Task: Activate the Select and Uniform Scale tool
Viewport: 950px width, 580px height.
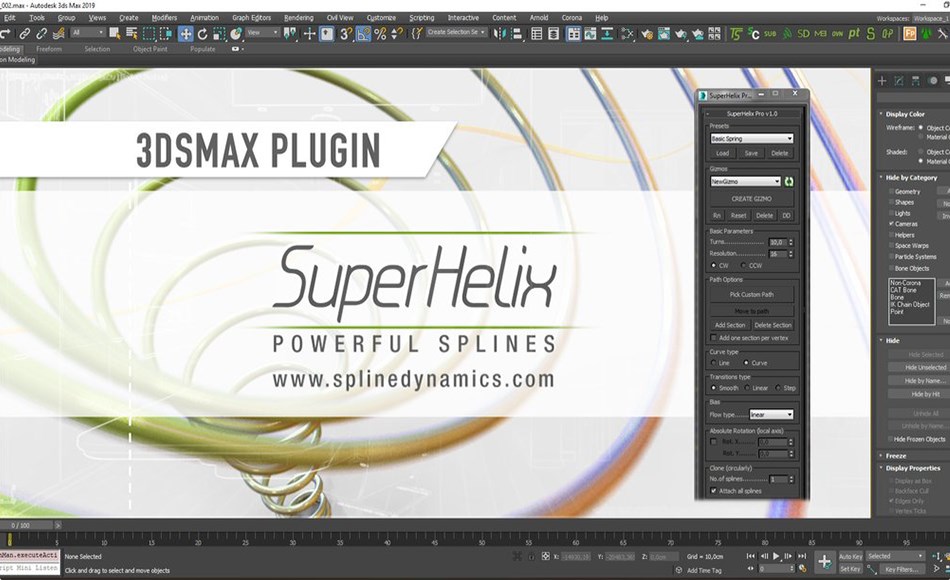Action: click(x=218, y=35)
